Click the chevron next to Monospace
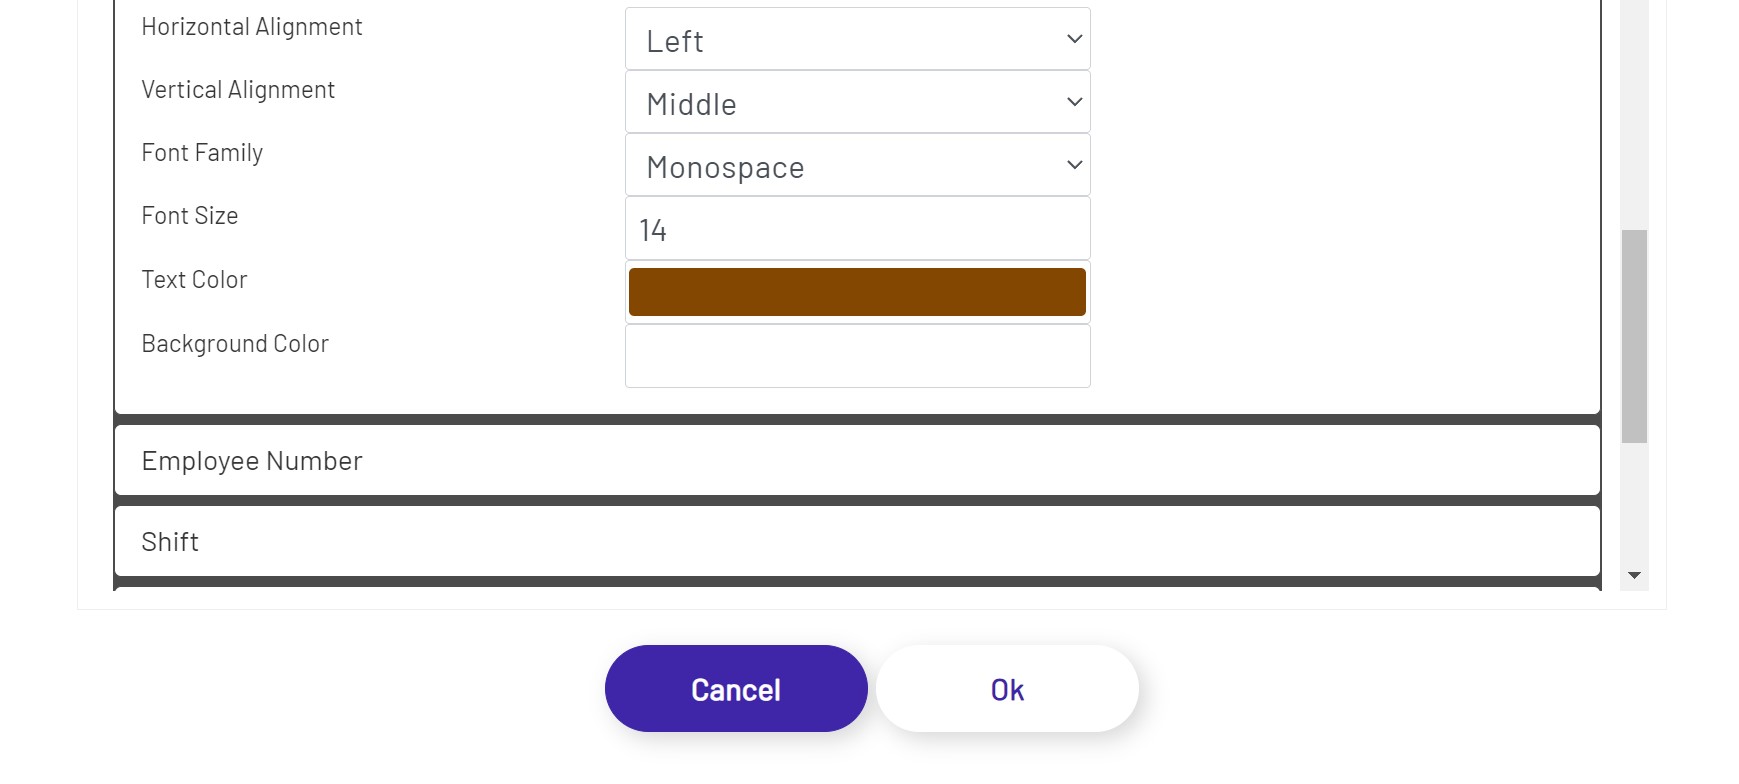Screen dimensions: 1739x784 coord(1073,164)
